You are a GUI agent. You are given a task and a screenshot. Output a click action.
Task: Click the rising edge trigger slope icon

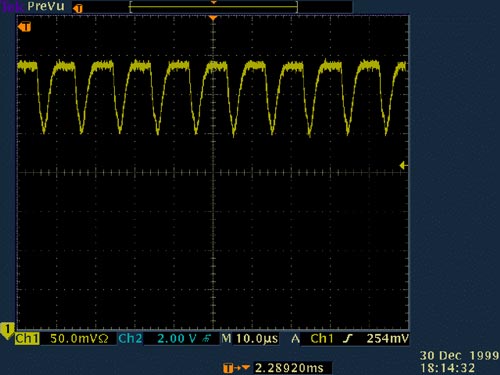click(x=348, y=339)
